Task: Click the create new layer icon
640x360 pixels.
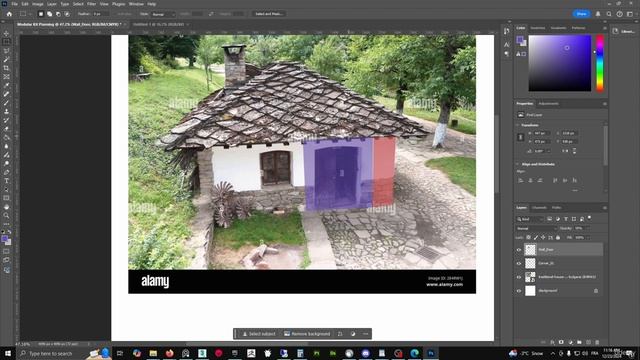Action: 588,342
